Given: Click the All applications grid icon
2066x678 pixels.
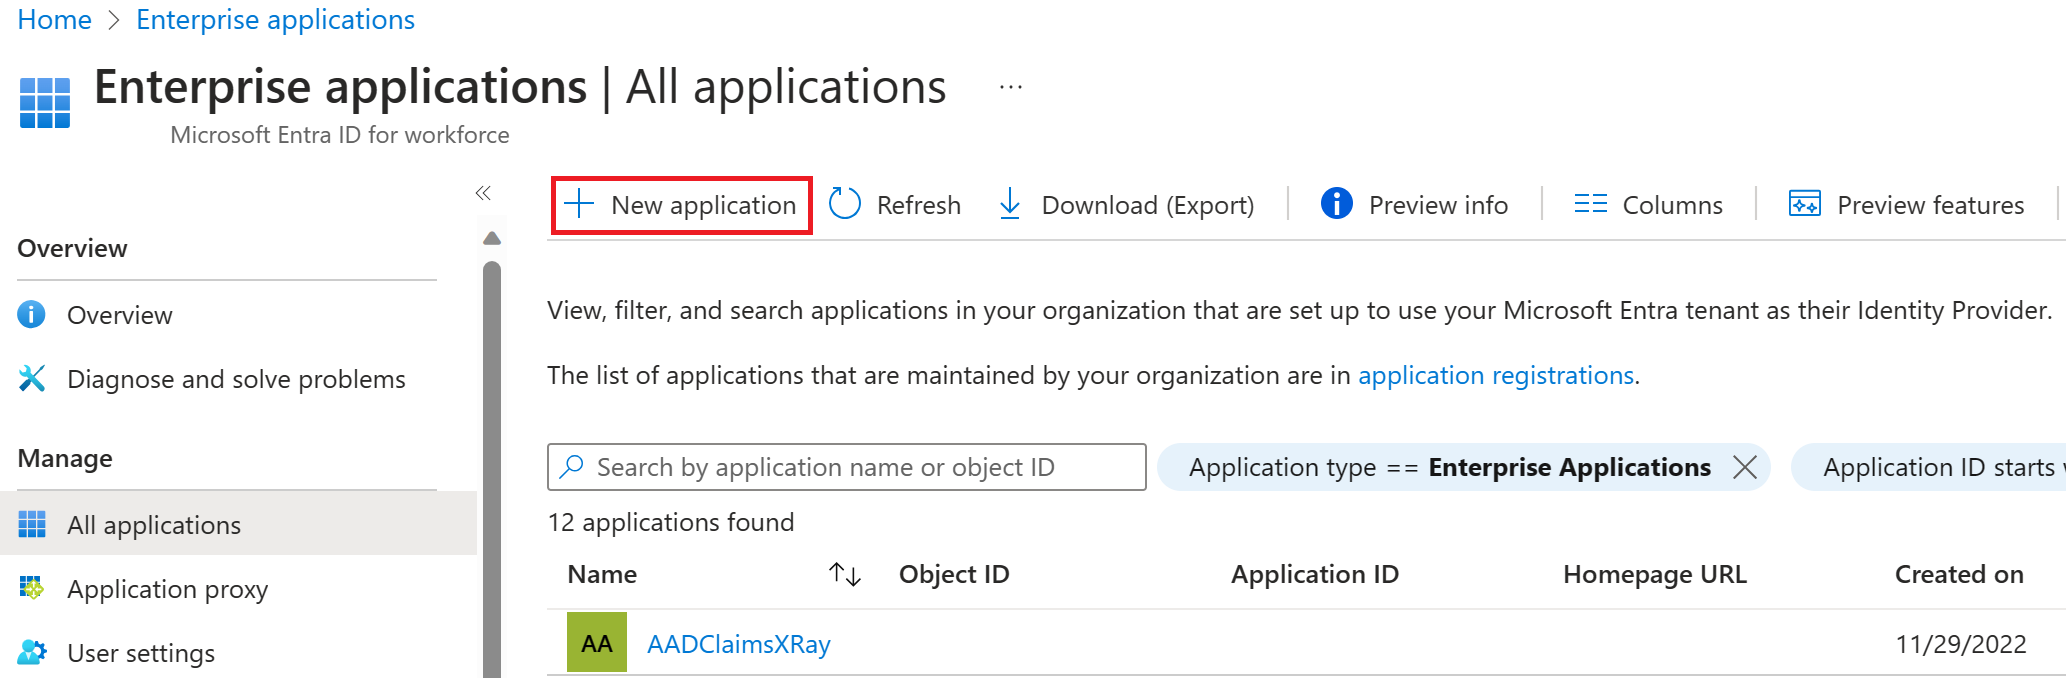Looking at the screenshot, I should point(32,524).
